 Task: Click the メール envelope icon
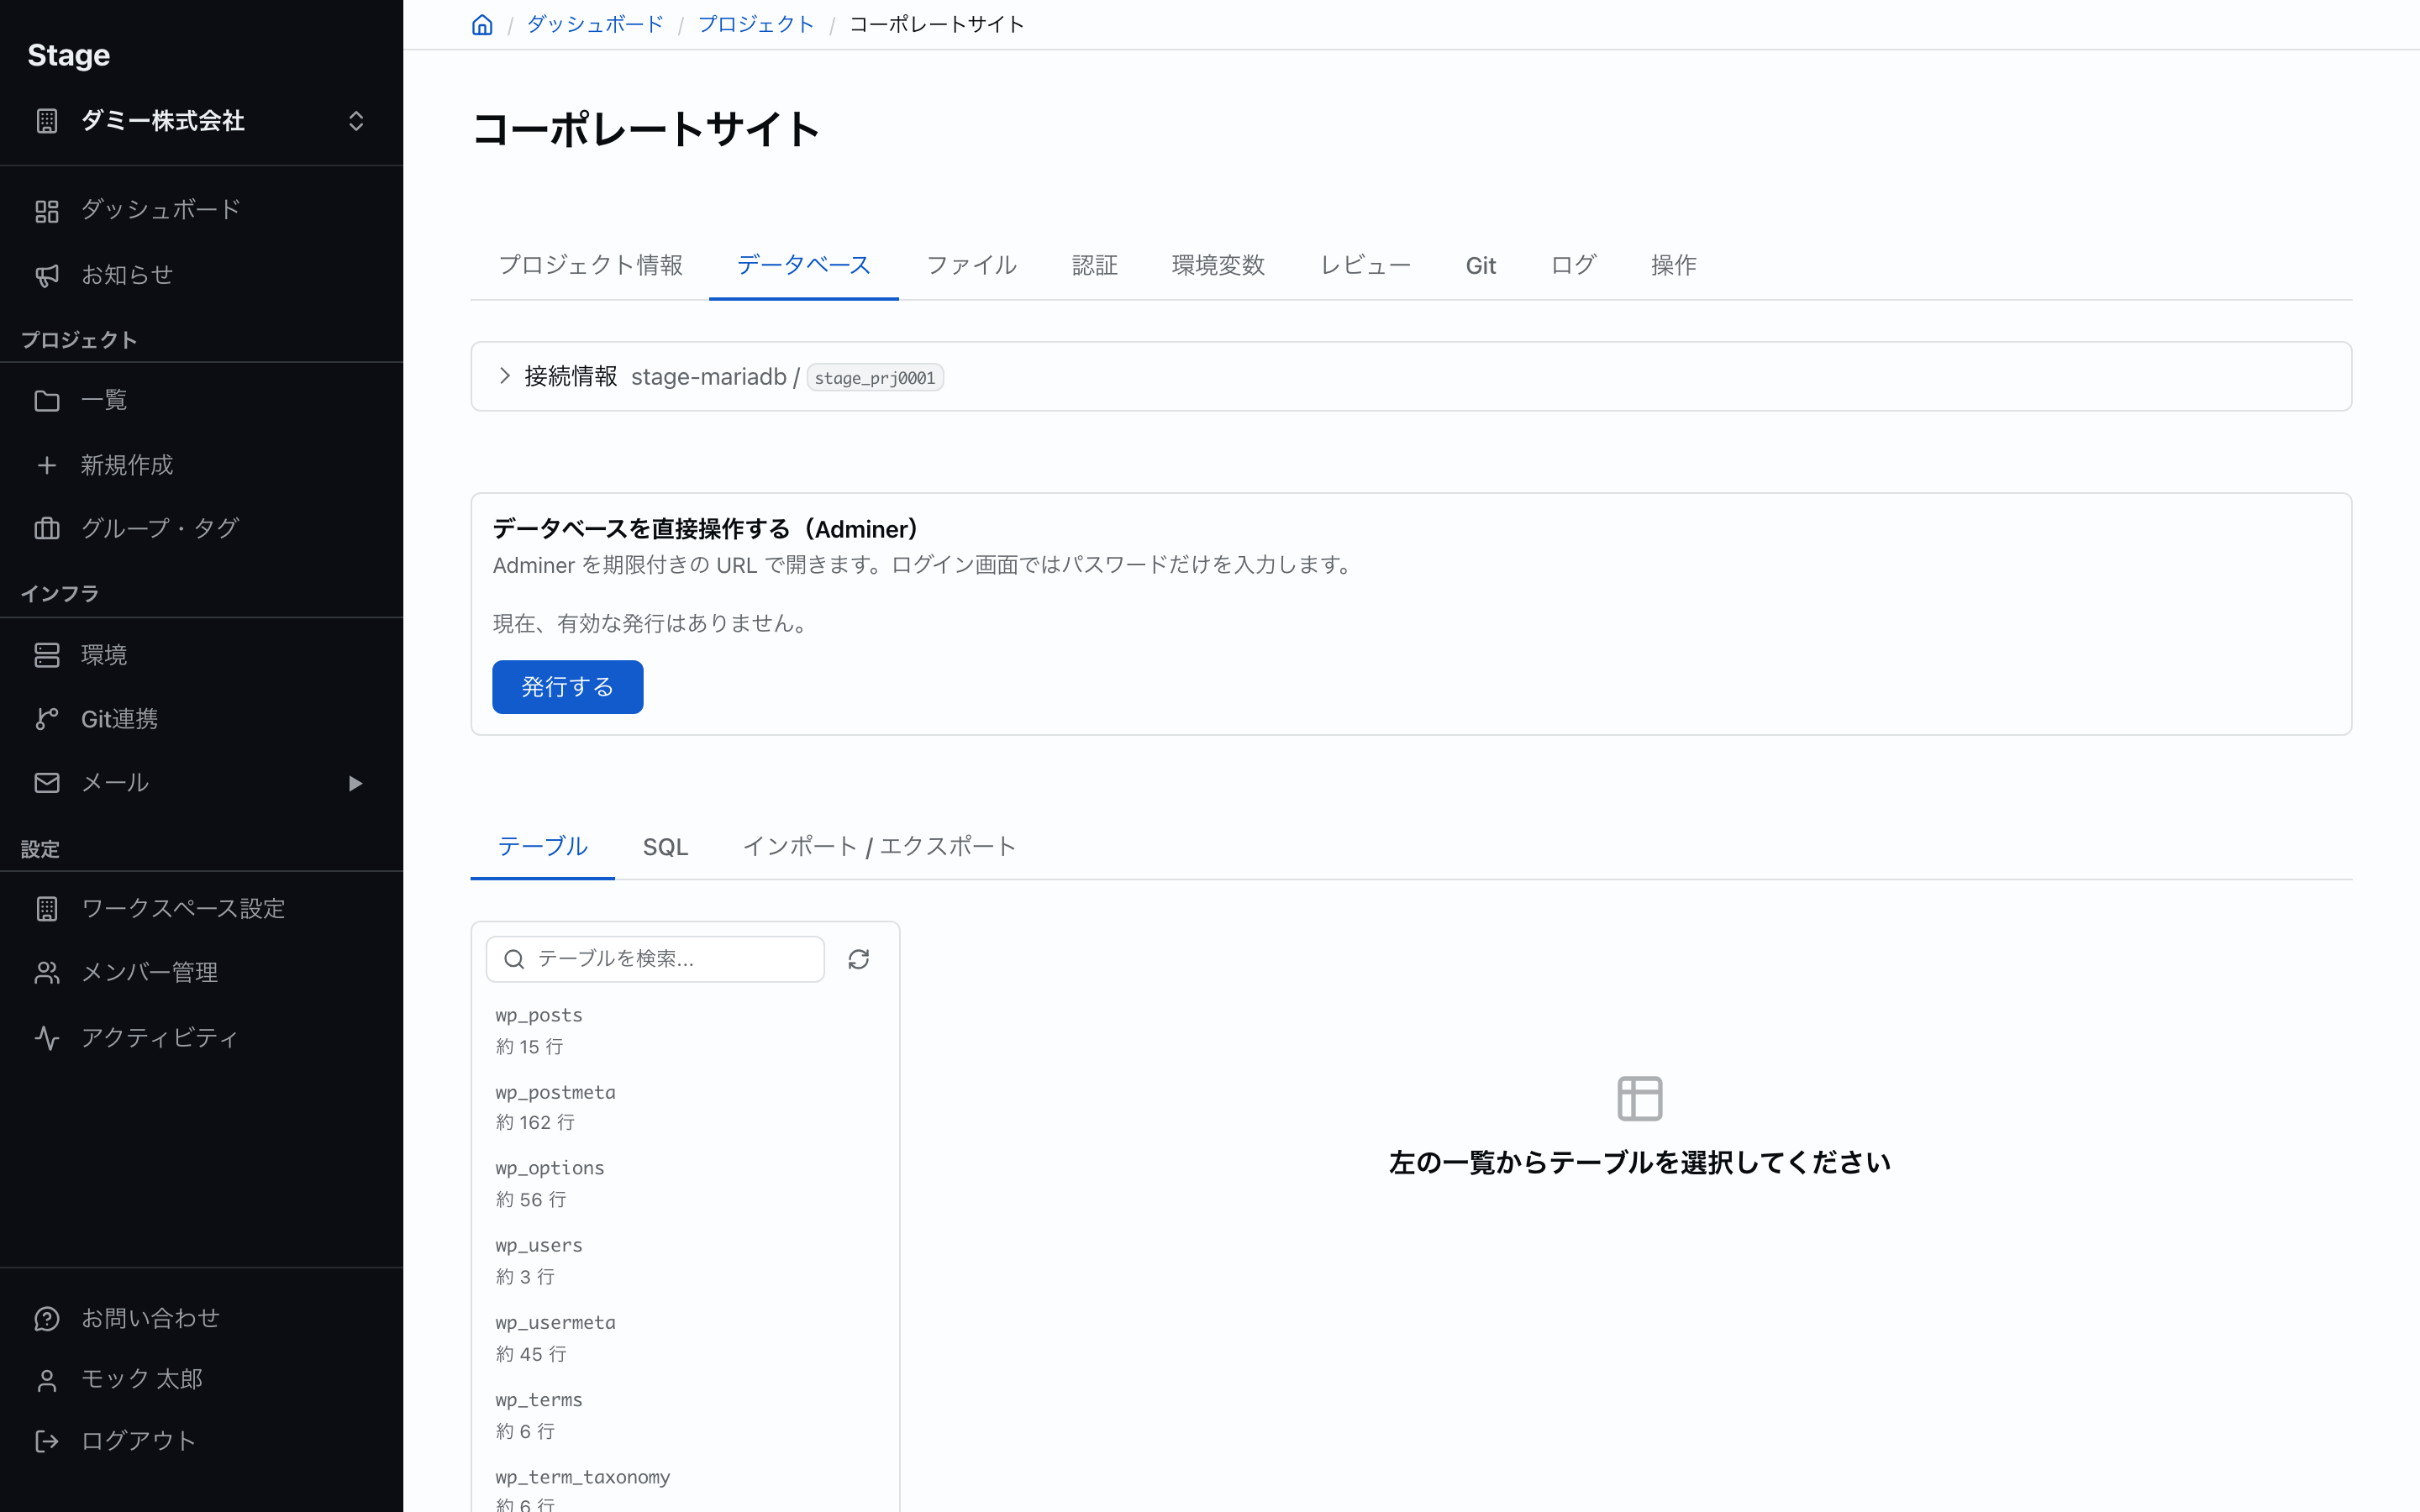pyautogui.click(x=47, y=783)
